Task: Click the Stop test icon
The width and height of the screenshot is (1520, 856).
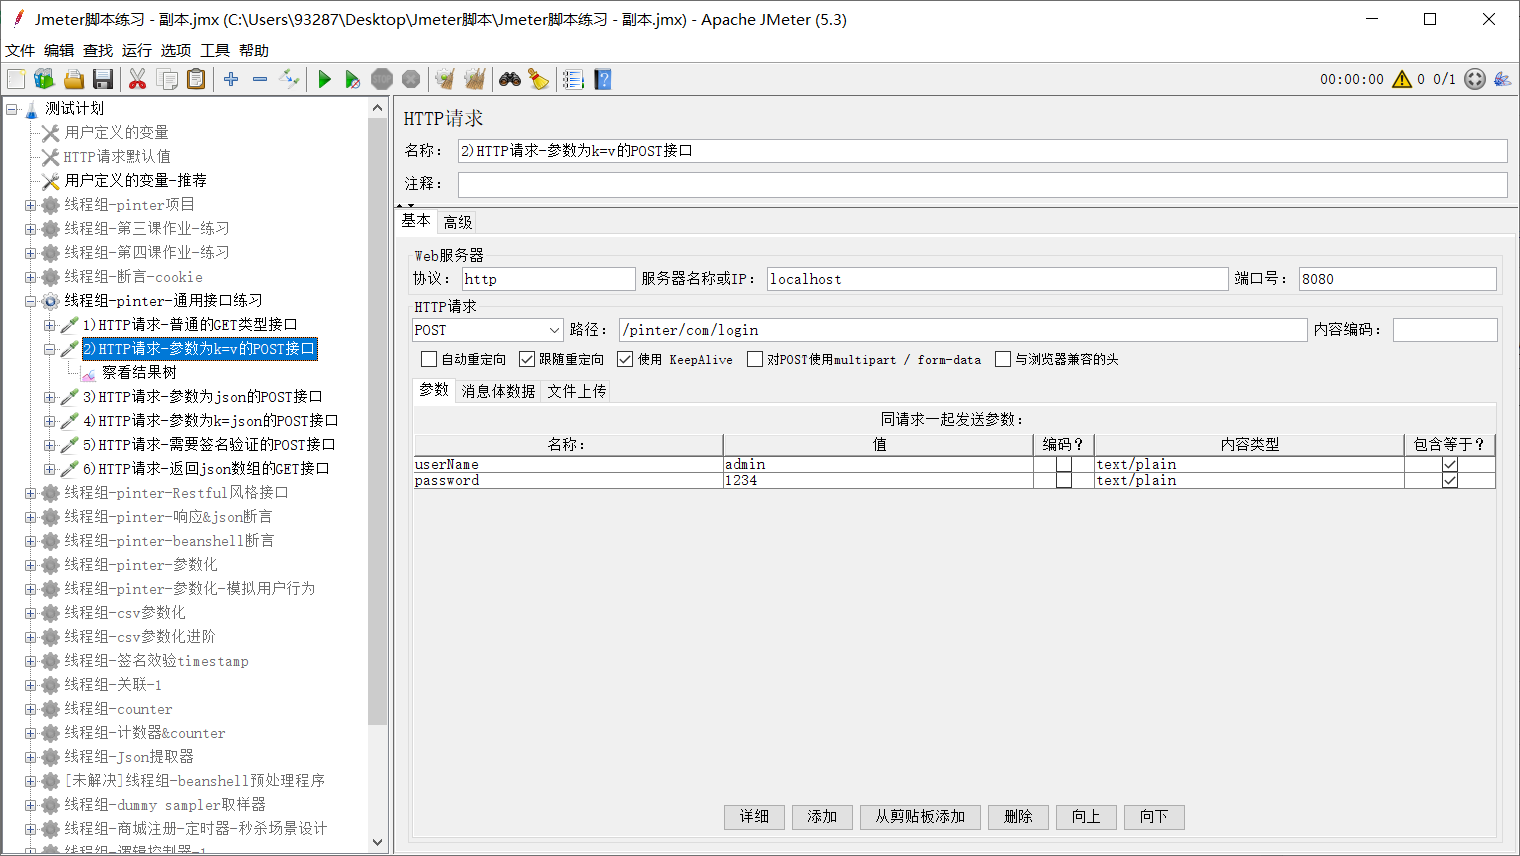Action: click(381, 79)
